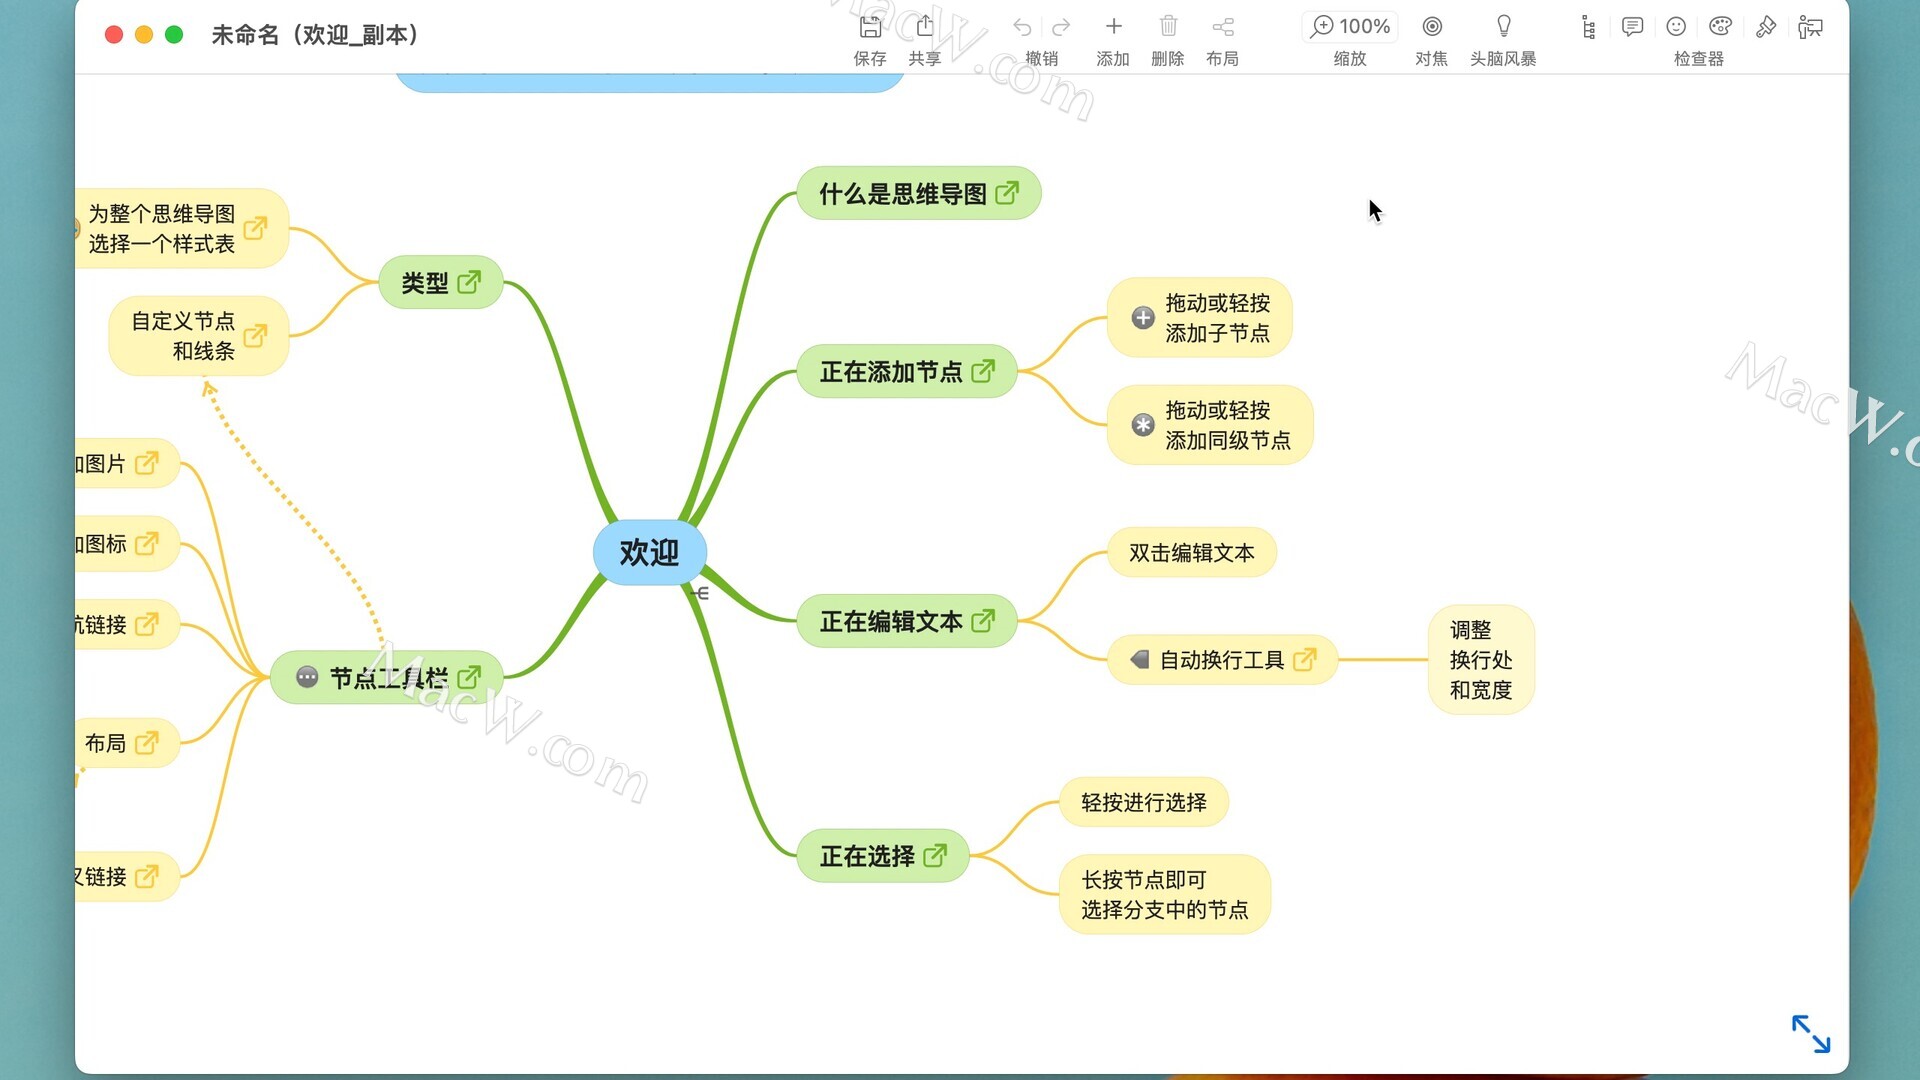Image resolution: width=1920 pixels, height=1080 pixels.
Task: Select the 双击编辑文本 node
Action: coord(1191,553)
